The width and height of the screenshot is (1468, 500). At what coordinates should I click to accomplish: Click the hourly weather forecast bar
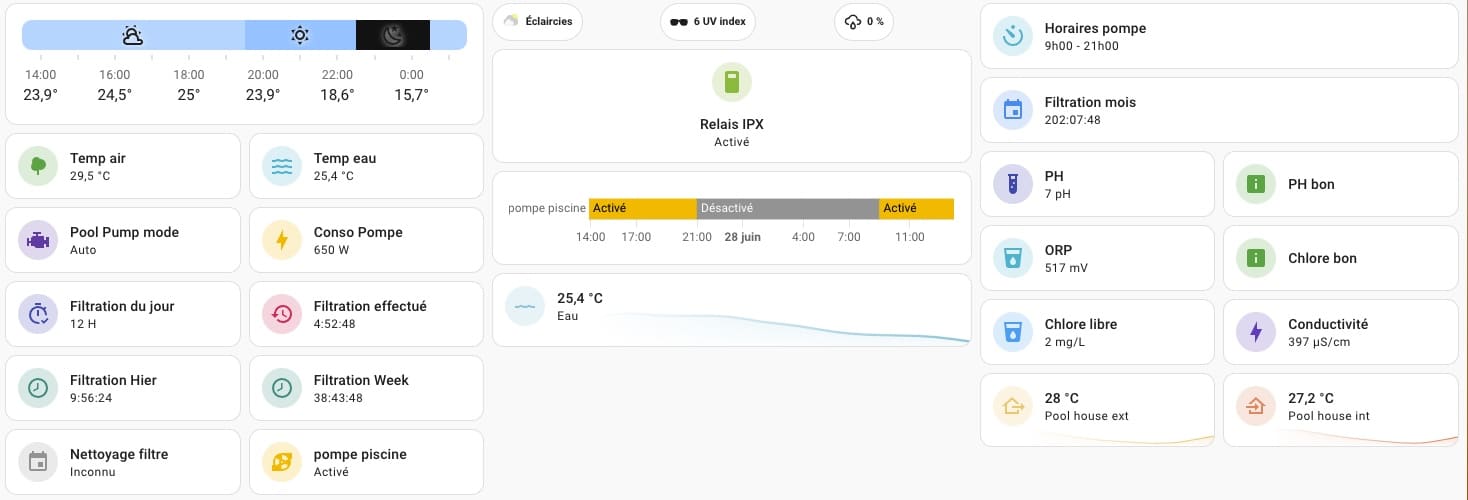coord(244,36)
